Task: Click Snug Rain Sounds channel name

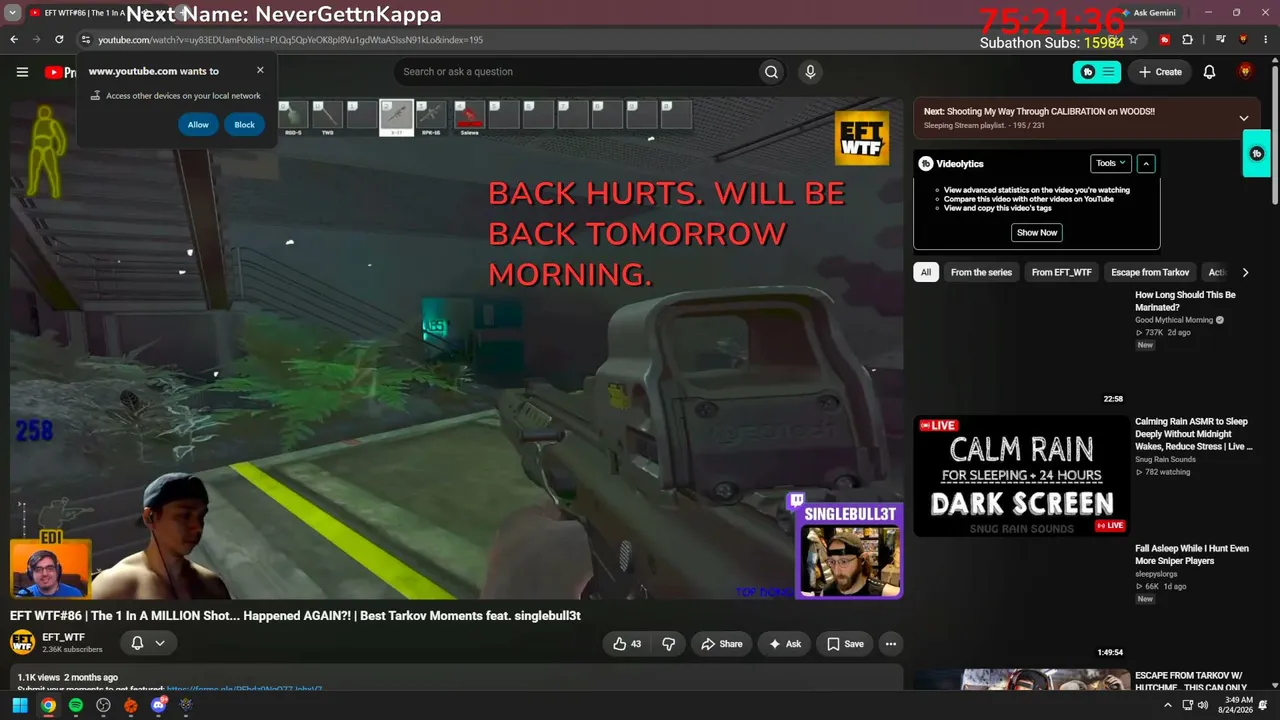Action: tap(1165, 460)
